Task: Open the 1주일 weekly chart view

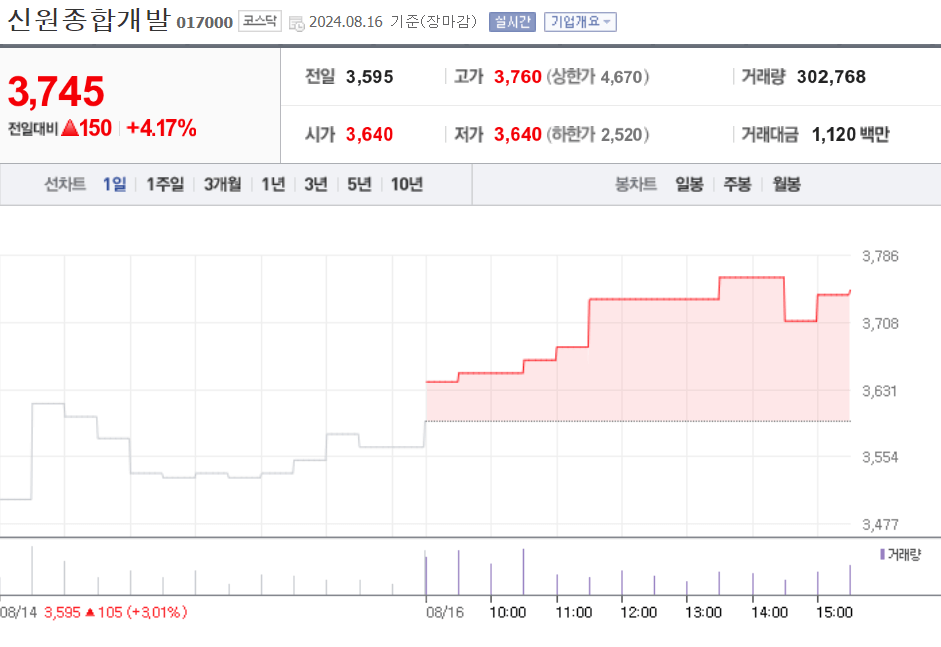Action: click(164, 185)
